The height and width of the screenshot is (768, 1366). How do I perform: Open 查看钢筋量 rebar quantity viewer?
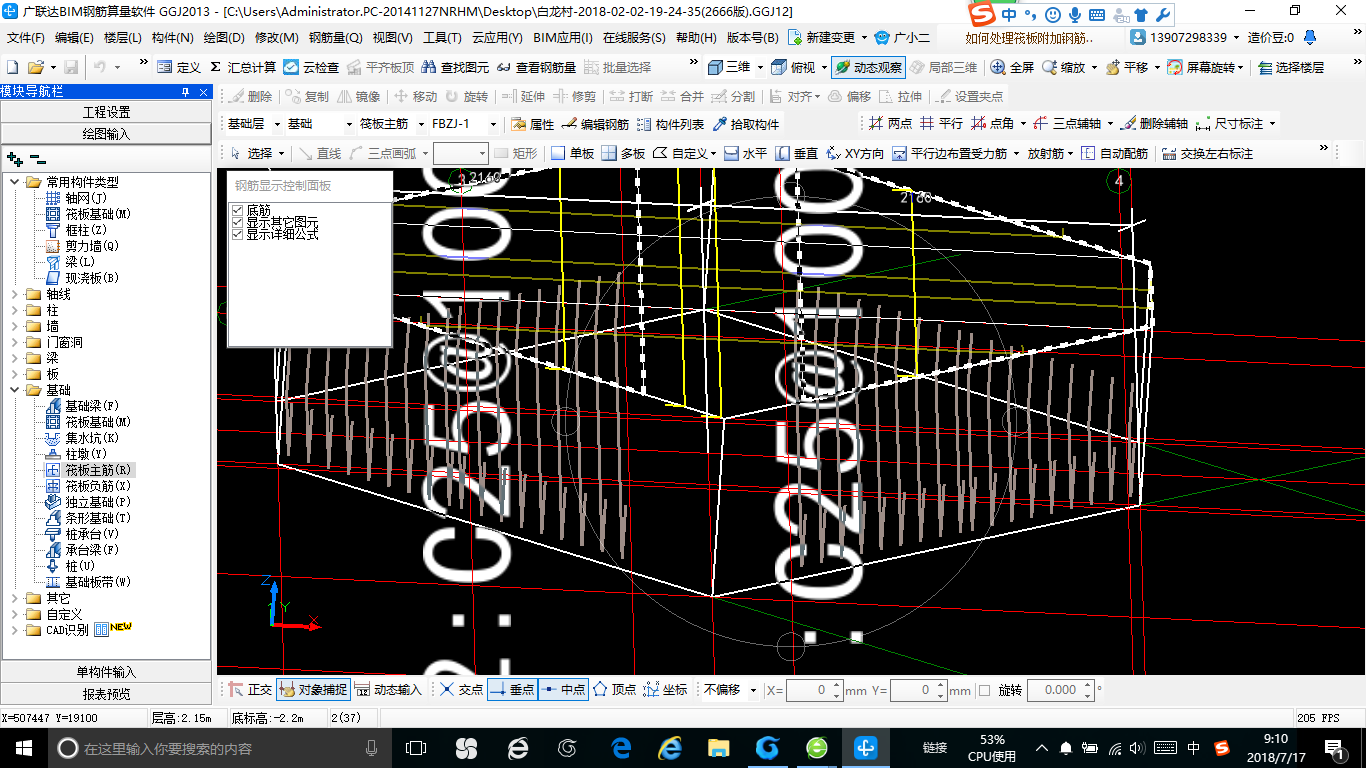pos(536,67)
